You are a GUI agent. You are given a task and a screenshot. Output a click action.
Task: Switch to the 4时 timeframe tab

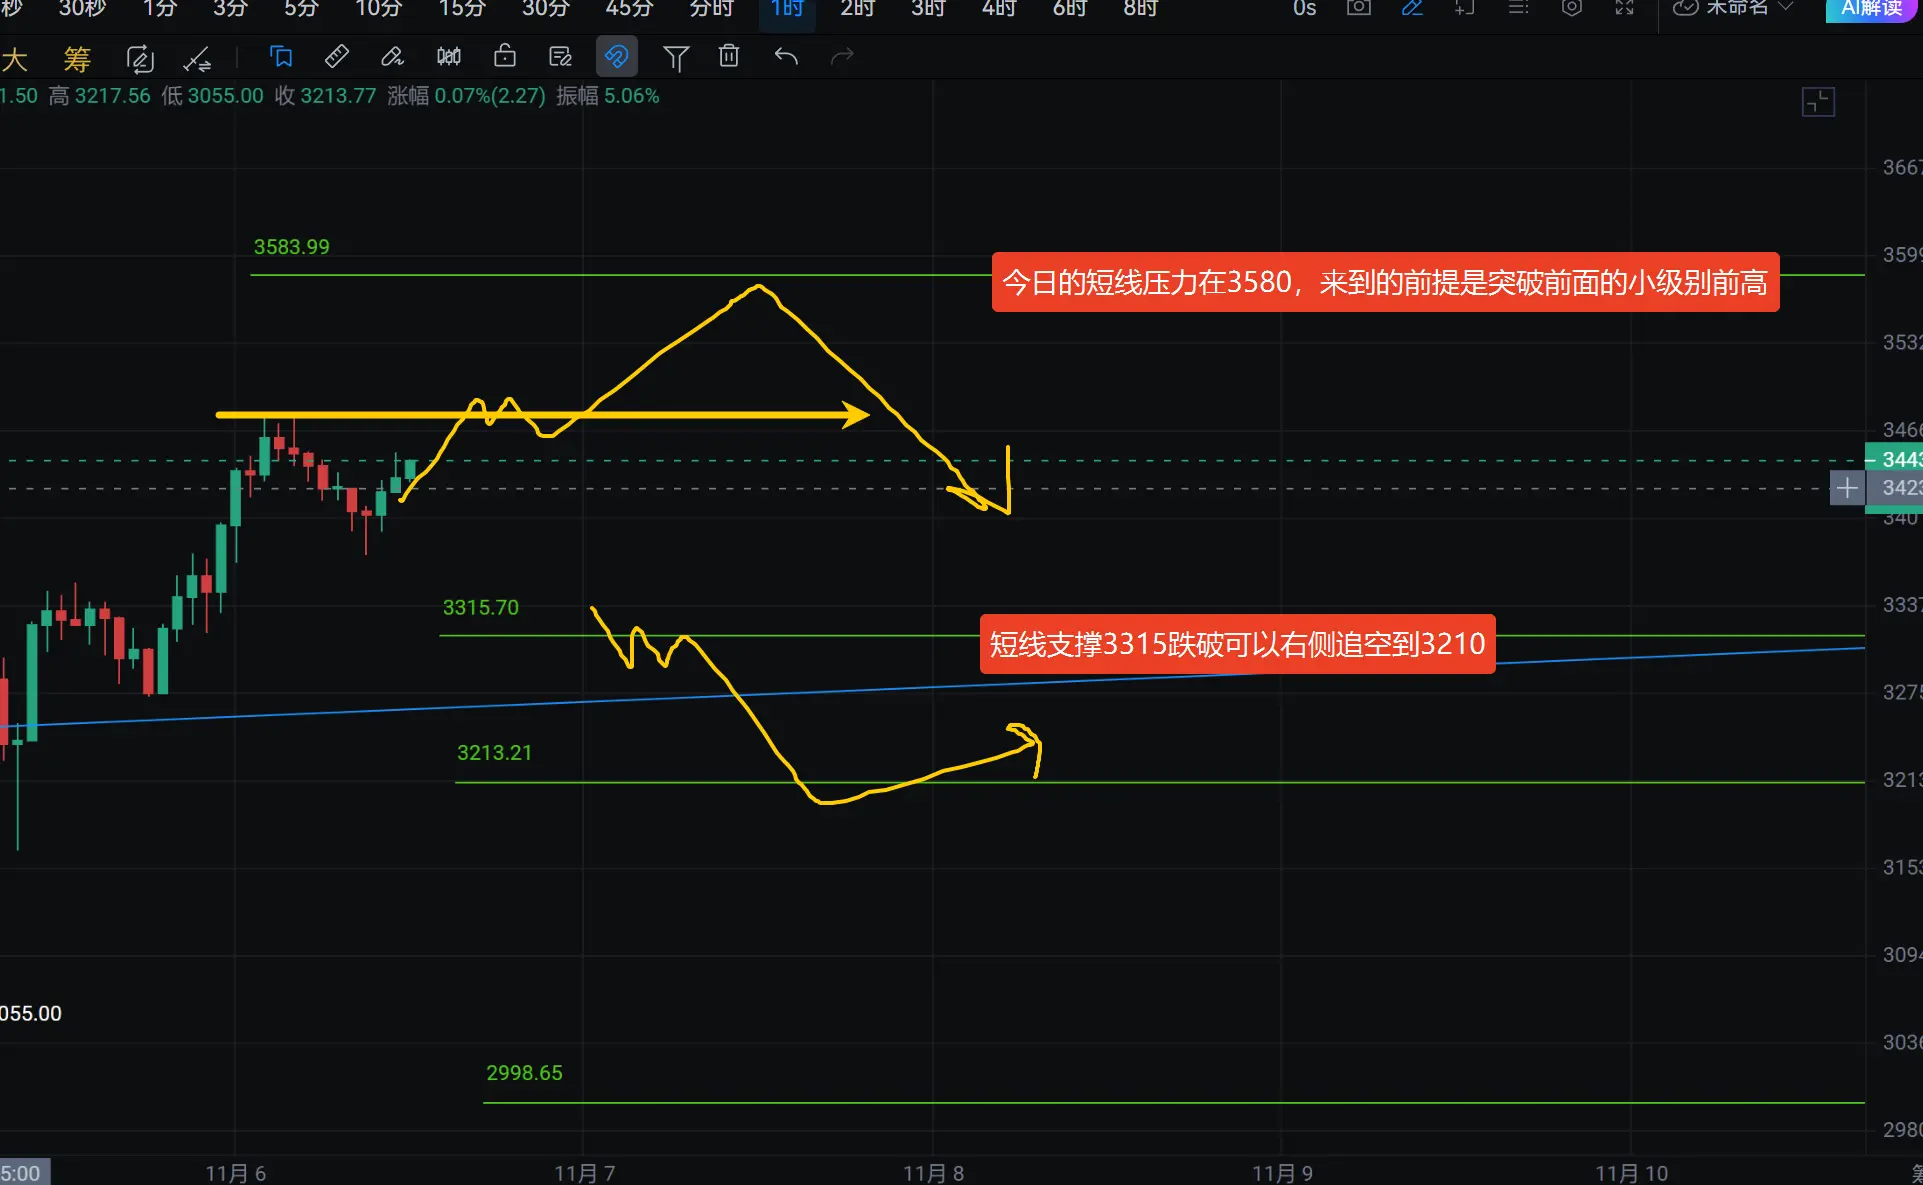click(x=999, y=9)
